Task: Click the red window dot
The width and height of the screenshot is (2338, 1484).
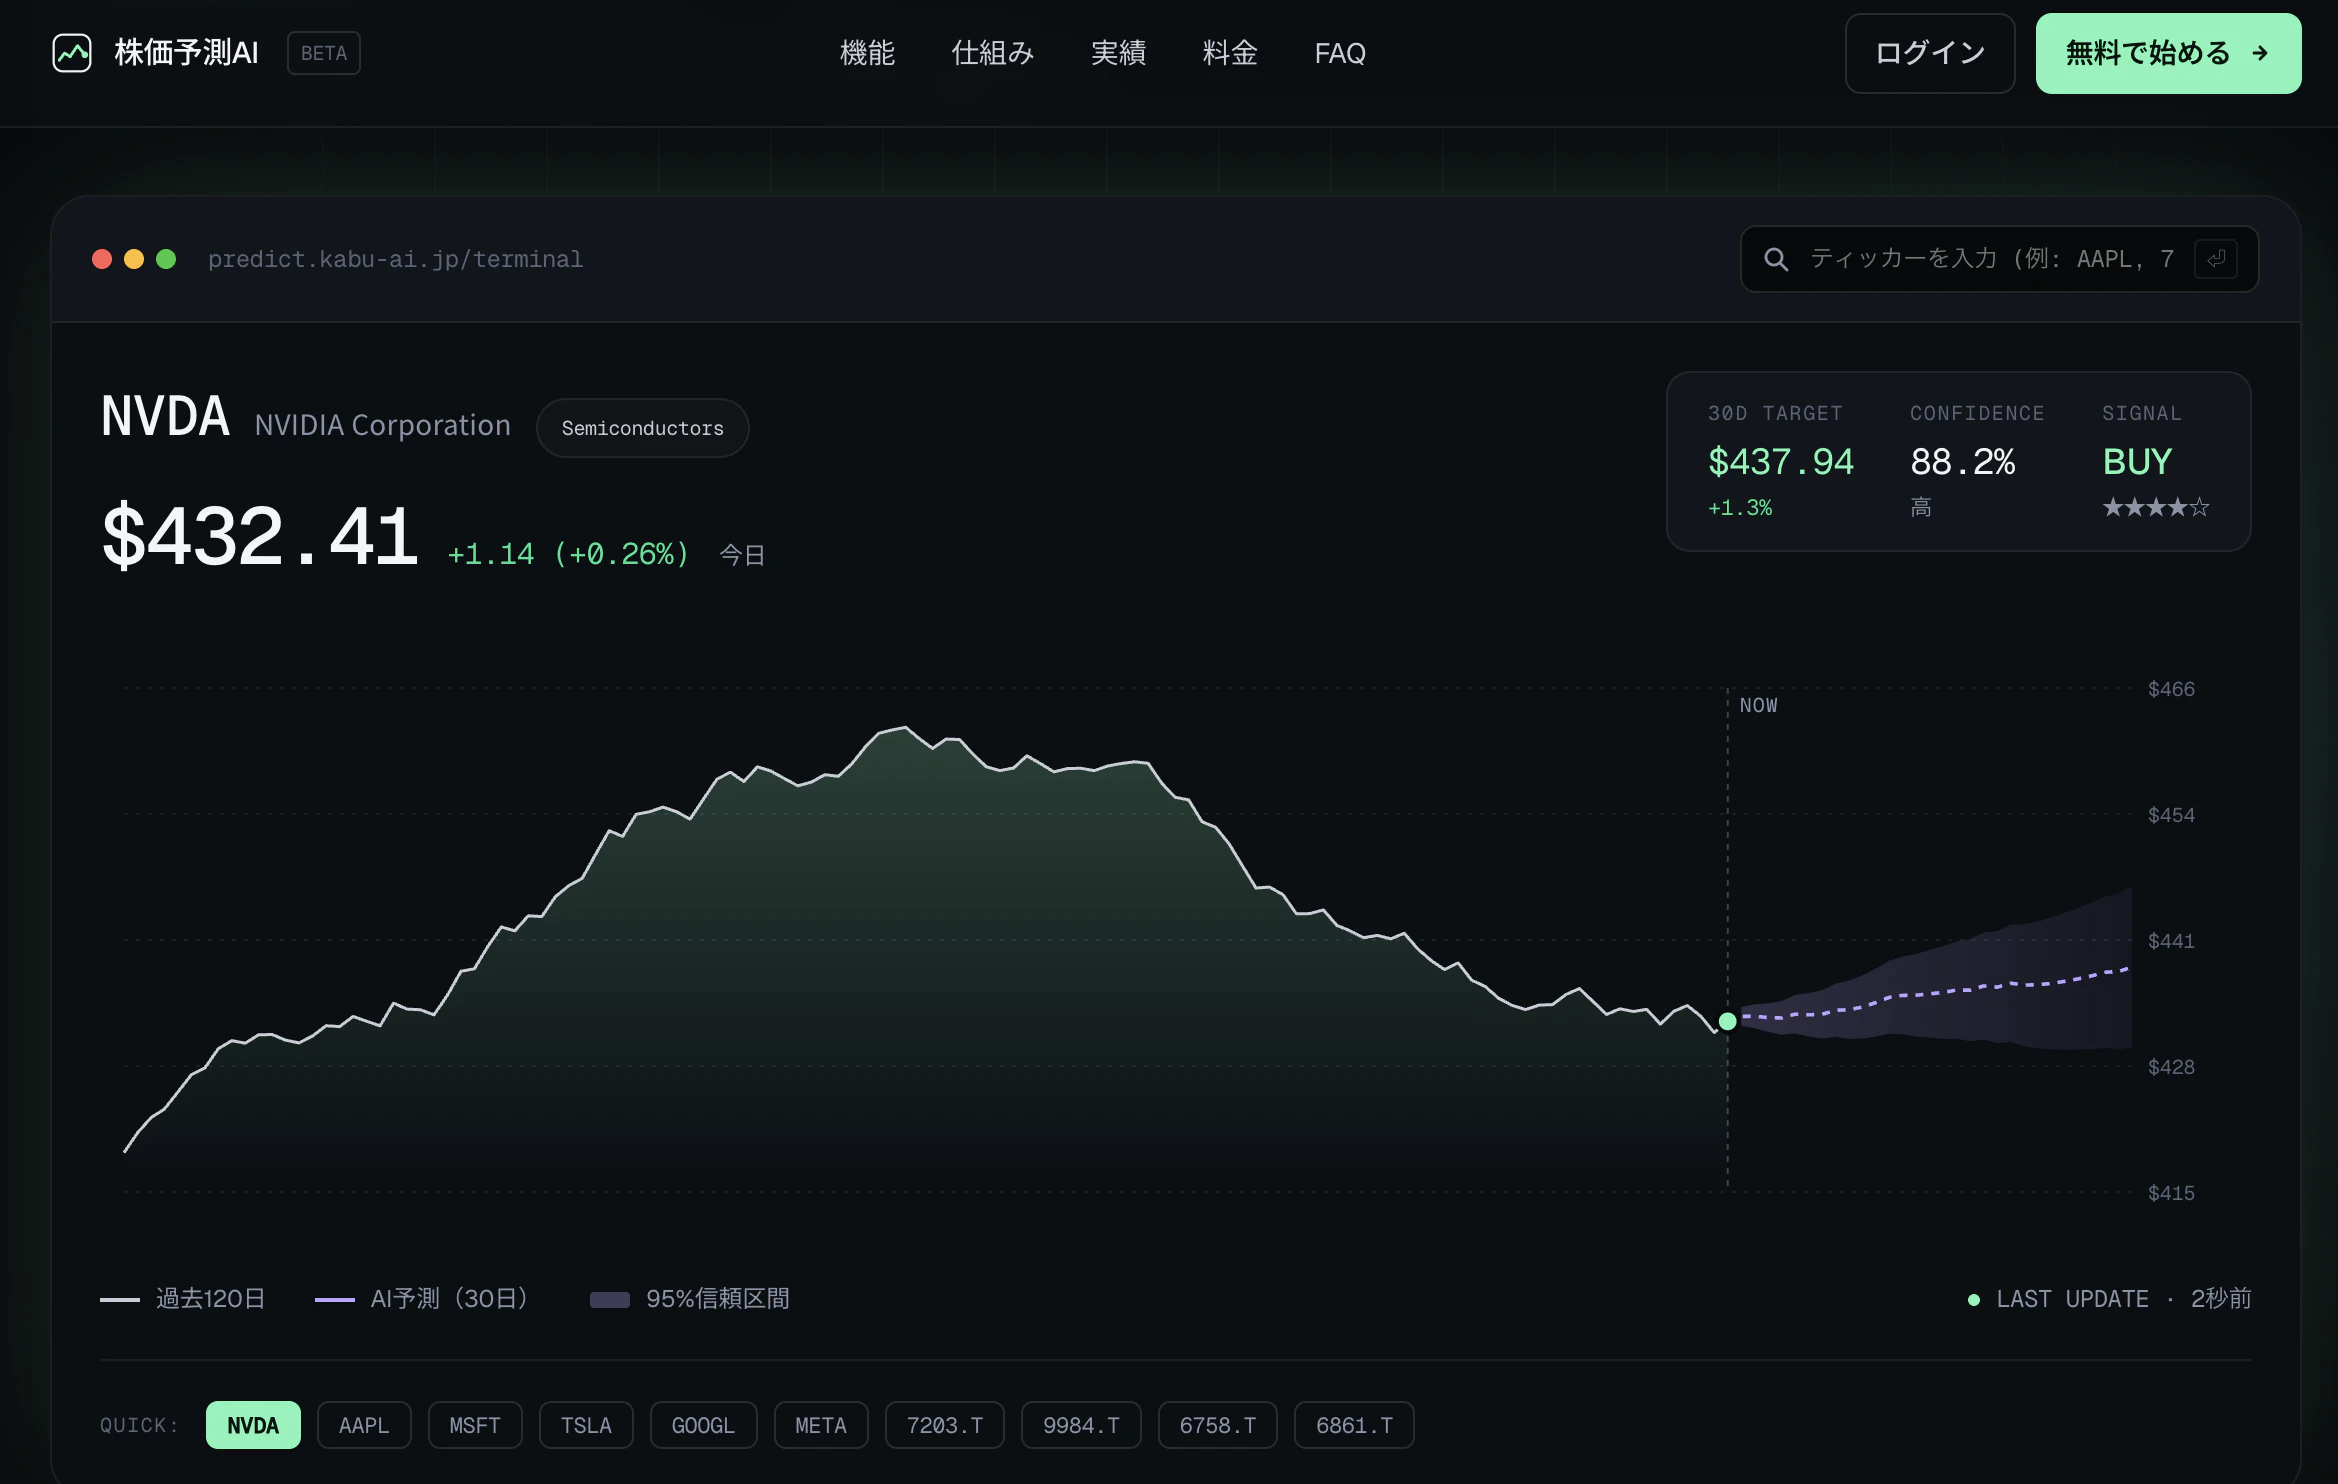Action: coord(102,259)
